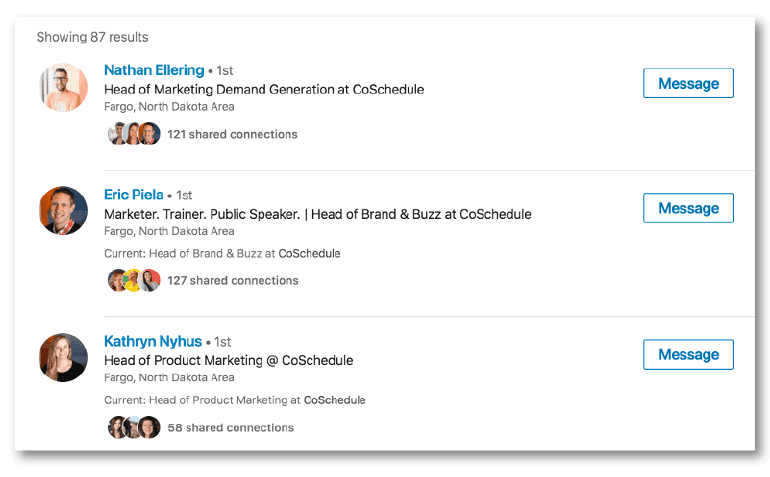
Task: Open CoSchedule link in Kathryn's current position
Action: point(334,400)
